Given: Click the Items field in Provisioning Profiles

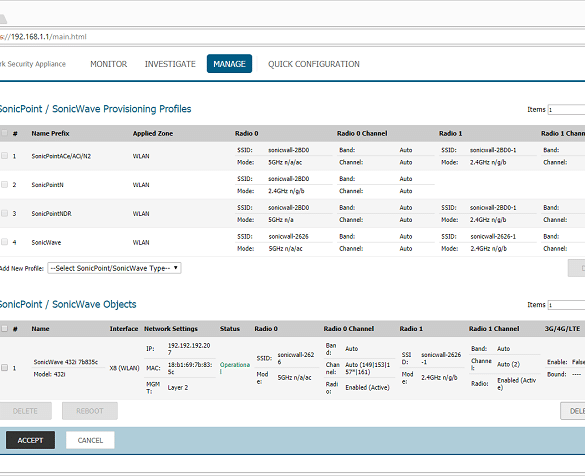Looking at the screenshot, I should click(566, 109).
